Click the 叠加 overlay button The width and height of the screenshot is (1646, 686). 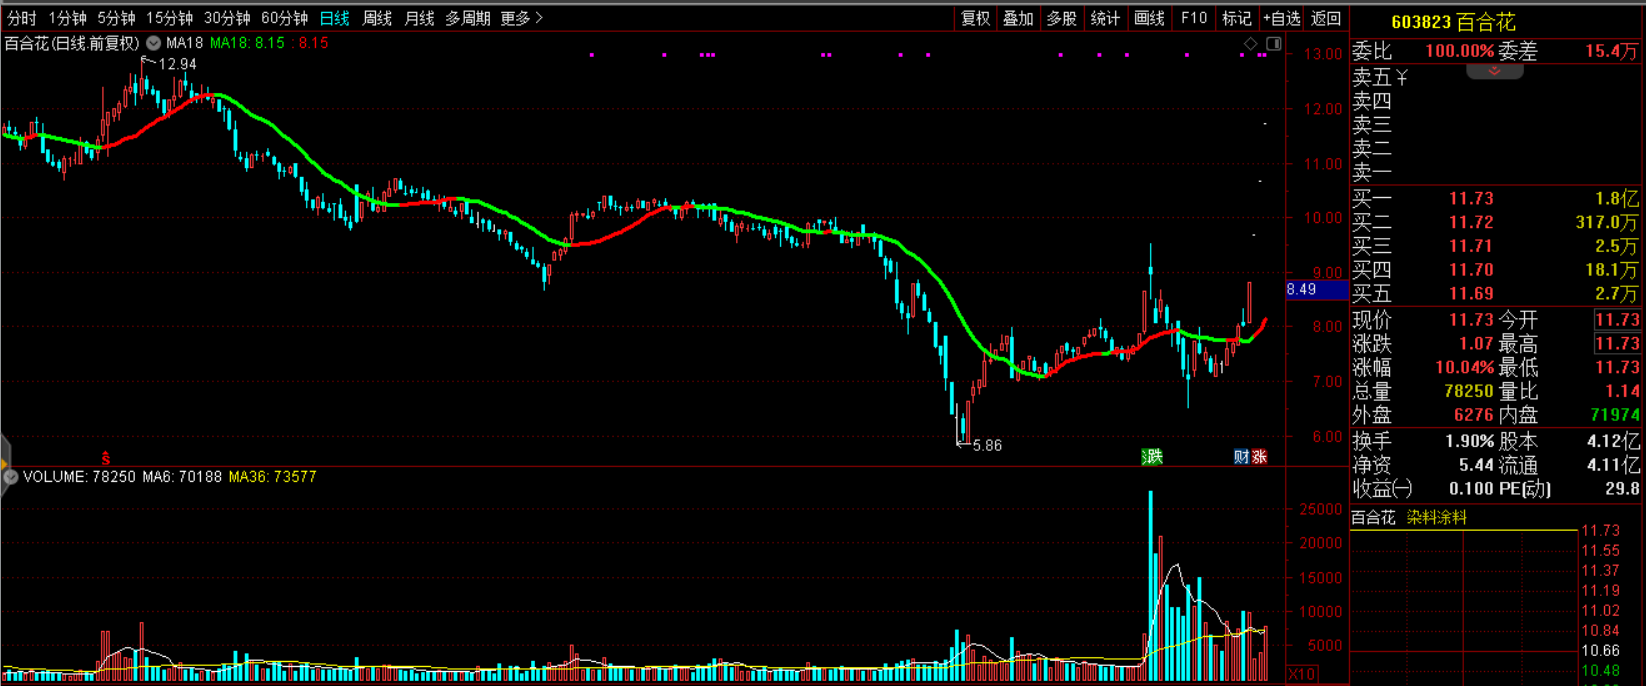click(1018, 18)
